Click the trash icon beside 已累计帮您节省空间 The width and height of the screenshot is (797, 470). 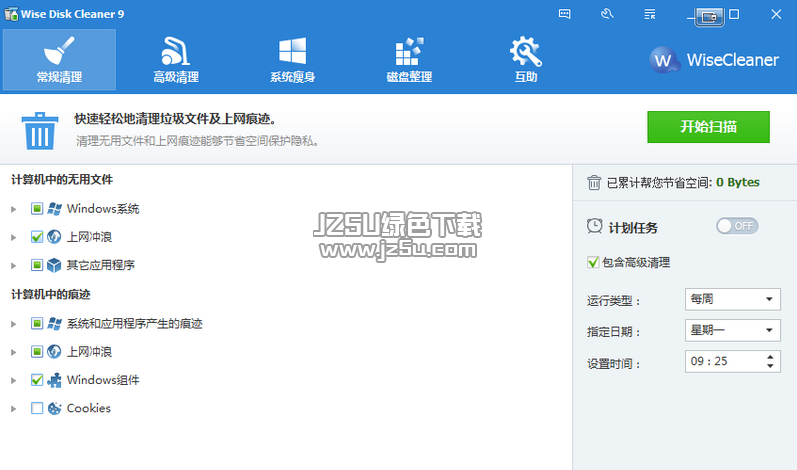coord(594,182)
